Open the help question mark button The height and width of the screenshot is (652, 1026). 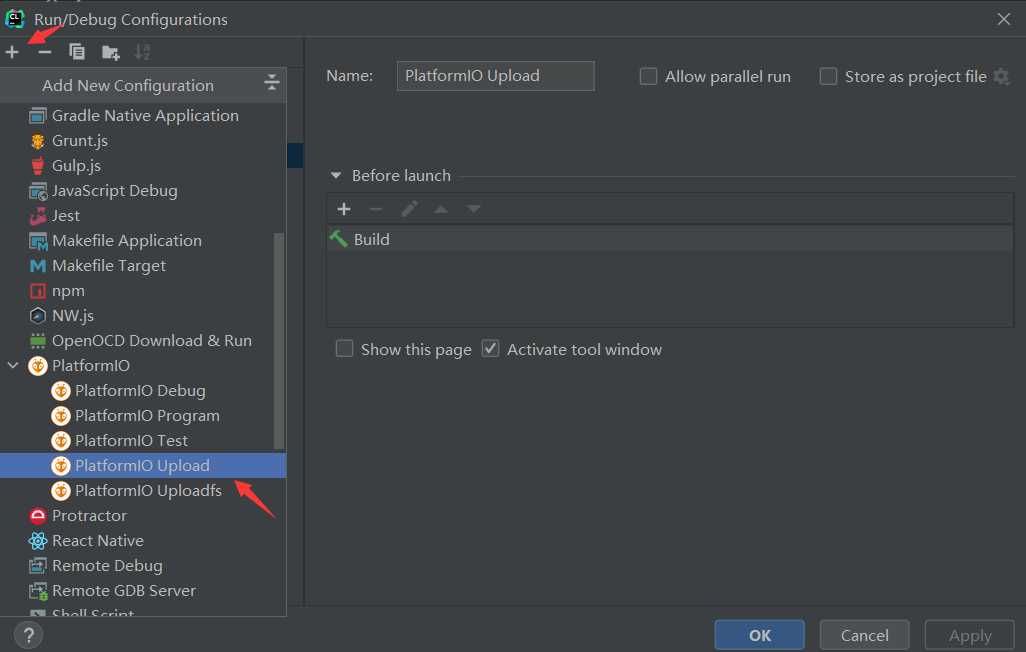click(x=28, y=635)
